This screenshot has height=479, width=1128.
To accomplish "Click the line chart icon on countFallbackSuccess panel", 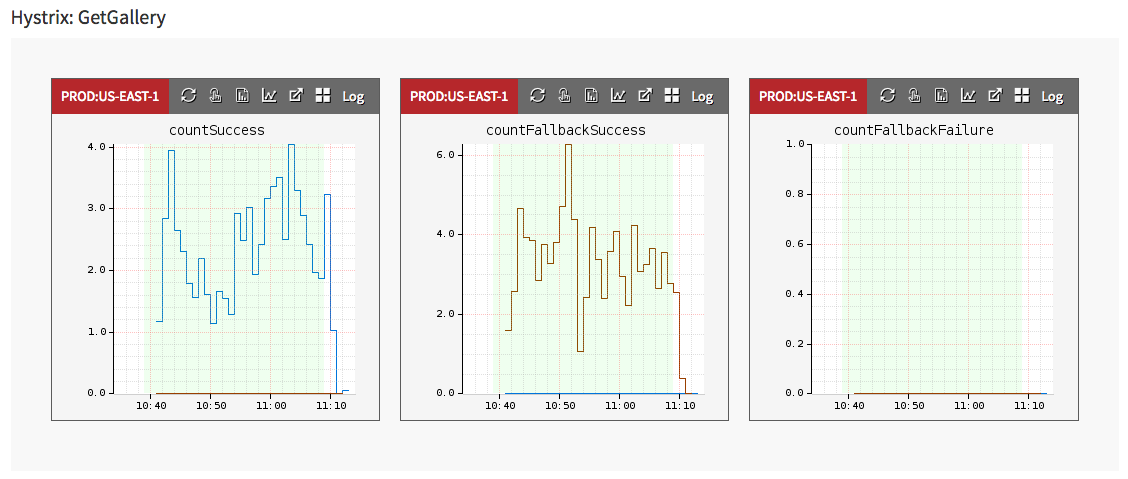I will tap(618, 96).
